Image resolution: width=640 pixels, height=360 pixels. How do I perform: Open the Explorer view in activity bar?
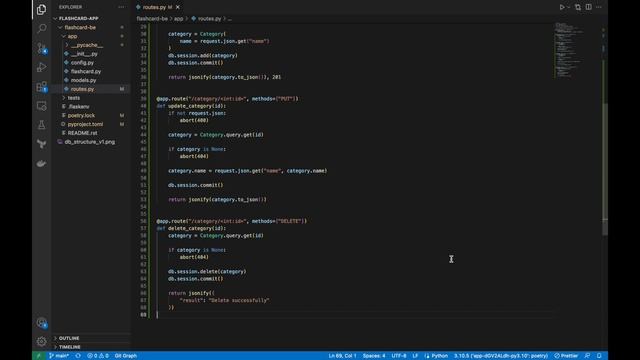[x=41, y=9]
